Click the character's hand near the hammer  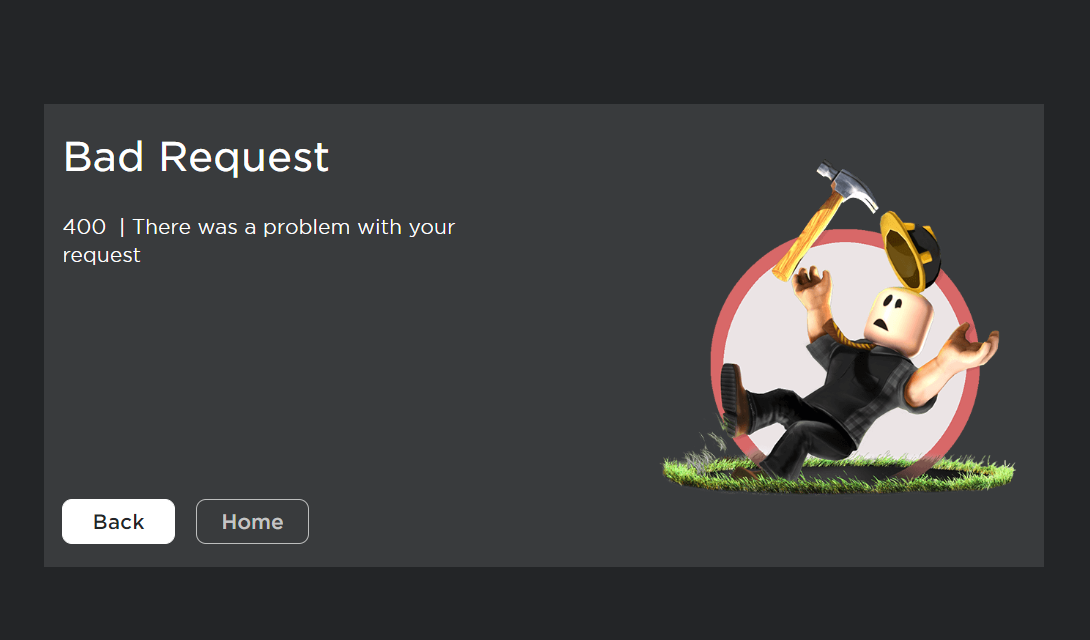pos(812,285)
